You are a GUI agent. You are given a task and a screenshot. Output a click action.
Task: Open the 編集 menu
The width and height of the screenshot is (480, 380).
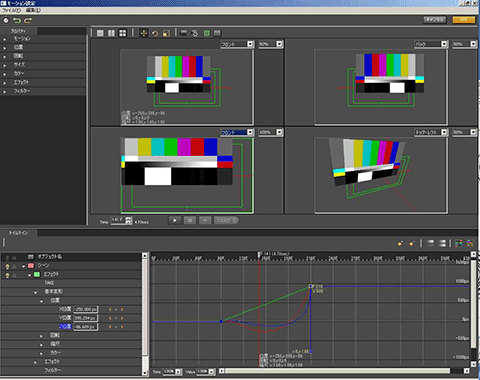point(33,10)
